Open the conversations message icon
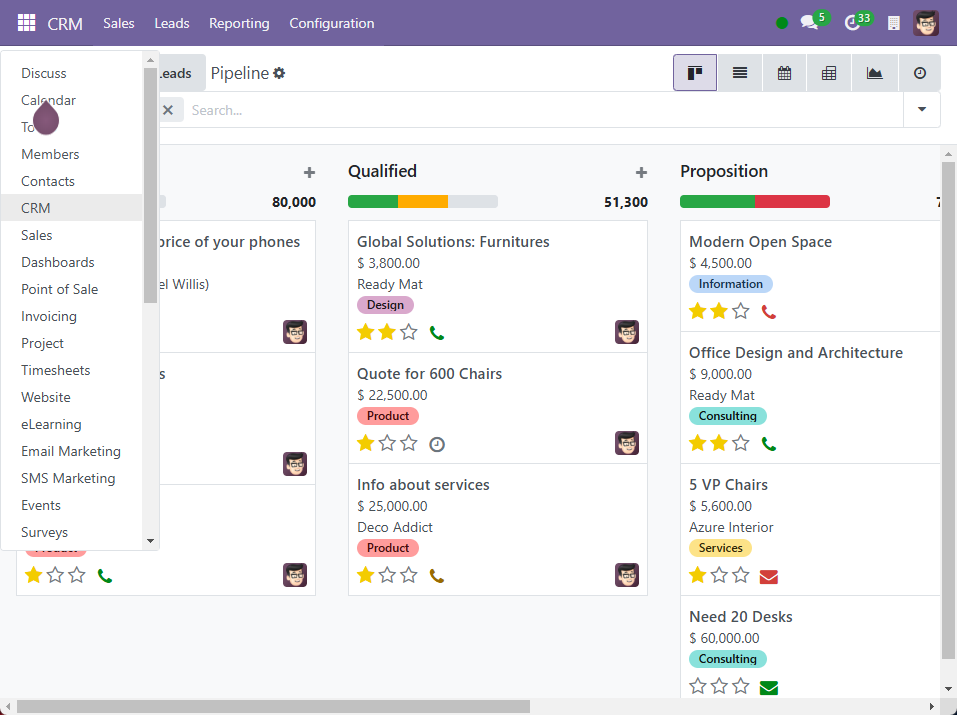The width and height of the screenshot is (957, 715). pos(809,23)
